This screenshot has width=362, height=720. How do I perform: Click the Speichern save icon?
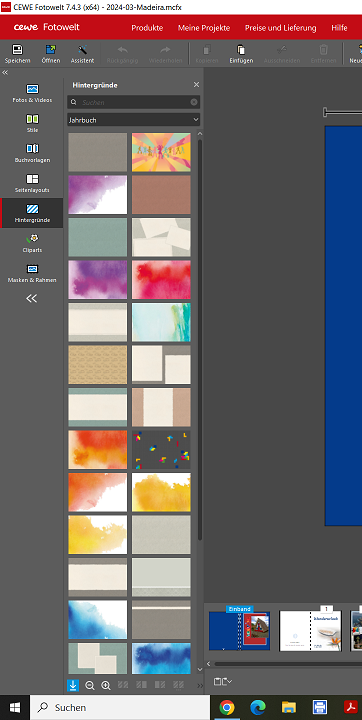pos(17,50)
